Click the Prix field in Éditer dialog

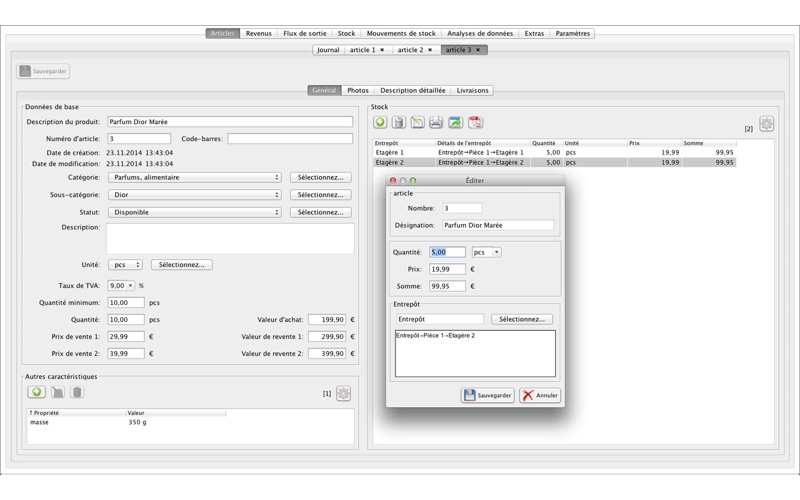[x=447, y=269]
